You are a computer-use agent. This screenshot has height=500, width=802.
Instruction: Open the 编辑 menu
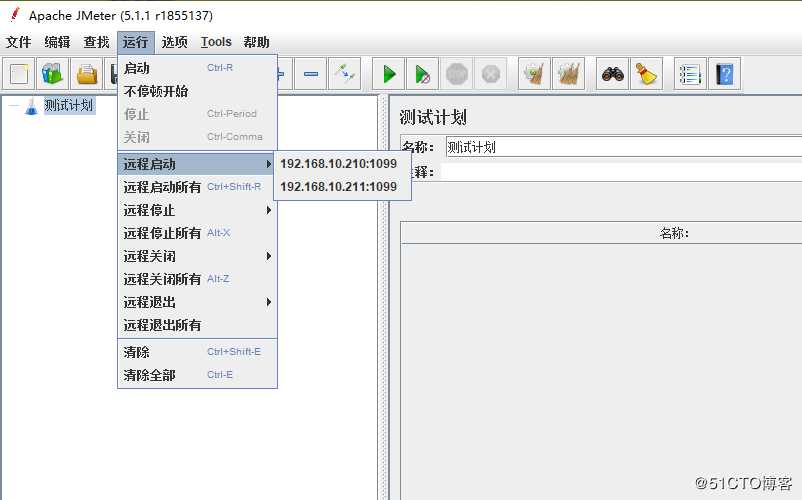(57, 42)
